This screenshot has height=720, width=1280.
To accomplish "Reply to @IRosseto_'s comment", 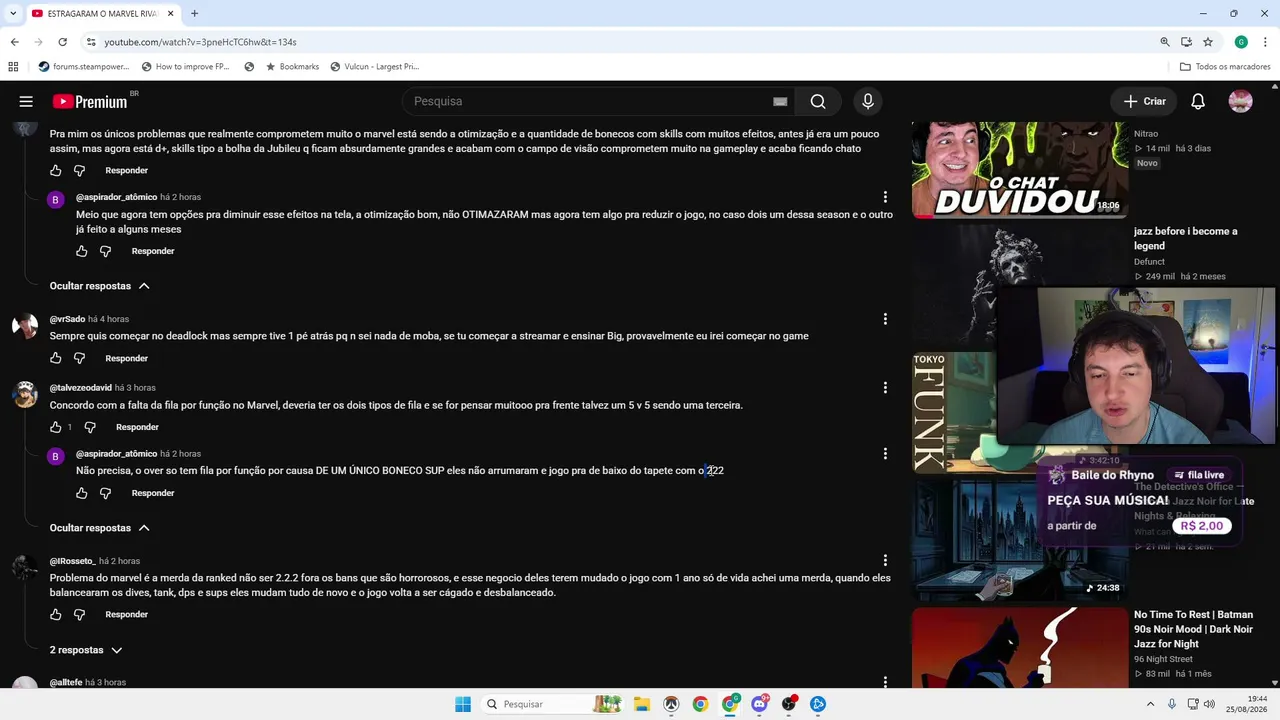I will [x=127, y=615].
